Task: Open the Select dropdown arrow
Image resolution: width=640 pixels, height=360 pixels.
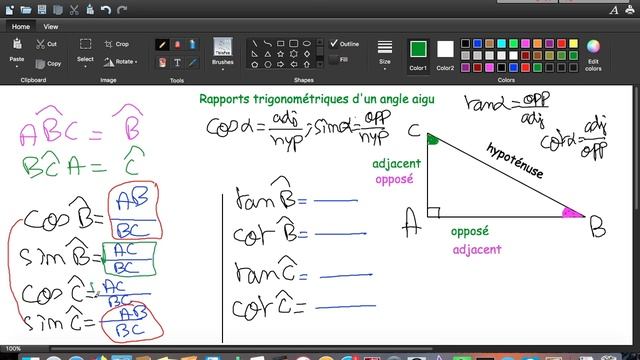Action: [x=85, y=66]
